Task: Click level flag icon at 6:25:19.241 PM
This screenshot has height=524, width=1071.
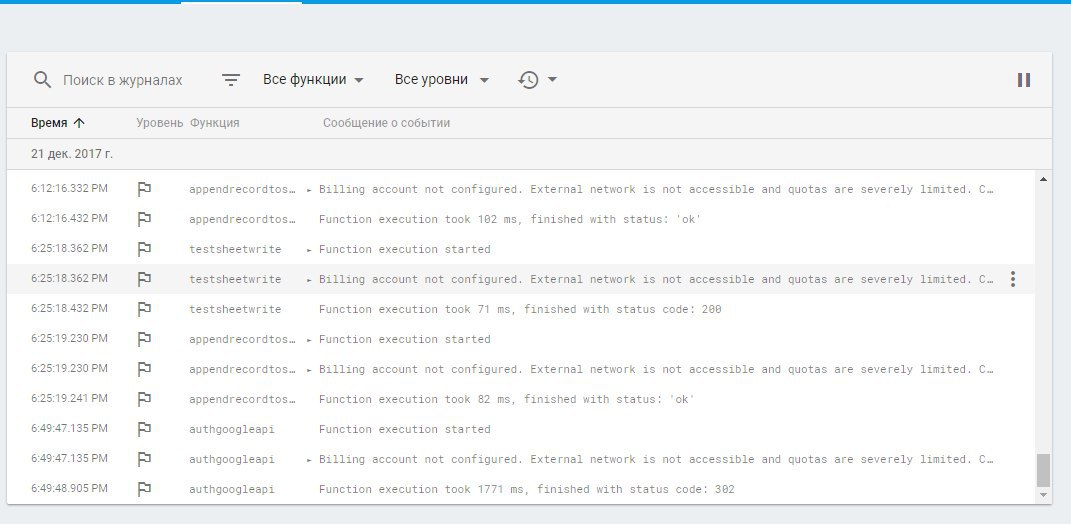Action: pos(144,399)
